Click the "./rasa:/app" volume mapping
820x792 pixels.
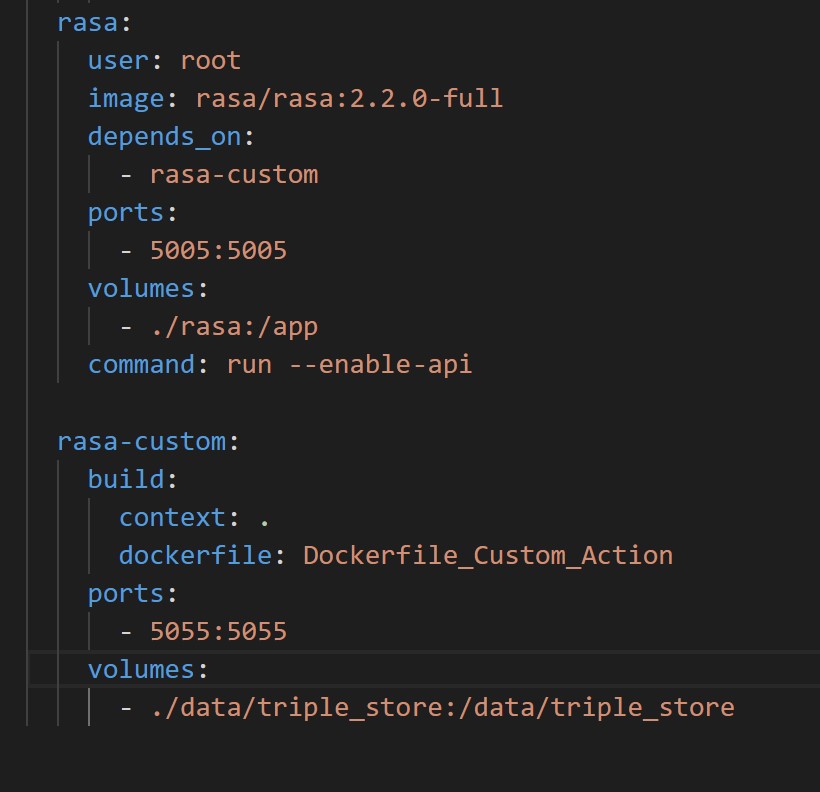[x=234, y=326]
